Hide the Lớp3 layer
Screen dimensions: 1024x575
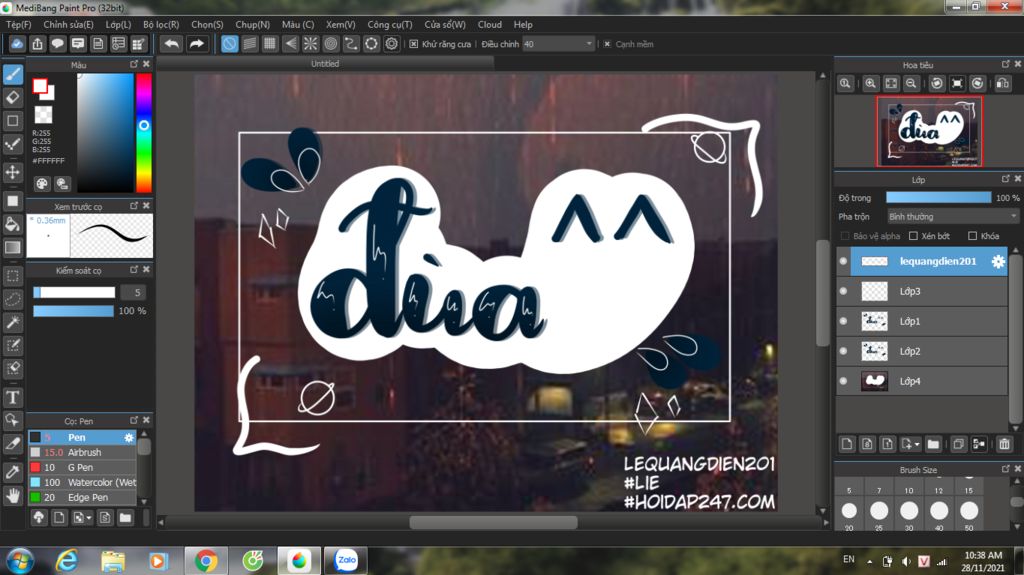843,291
